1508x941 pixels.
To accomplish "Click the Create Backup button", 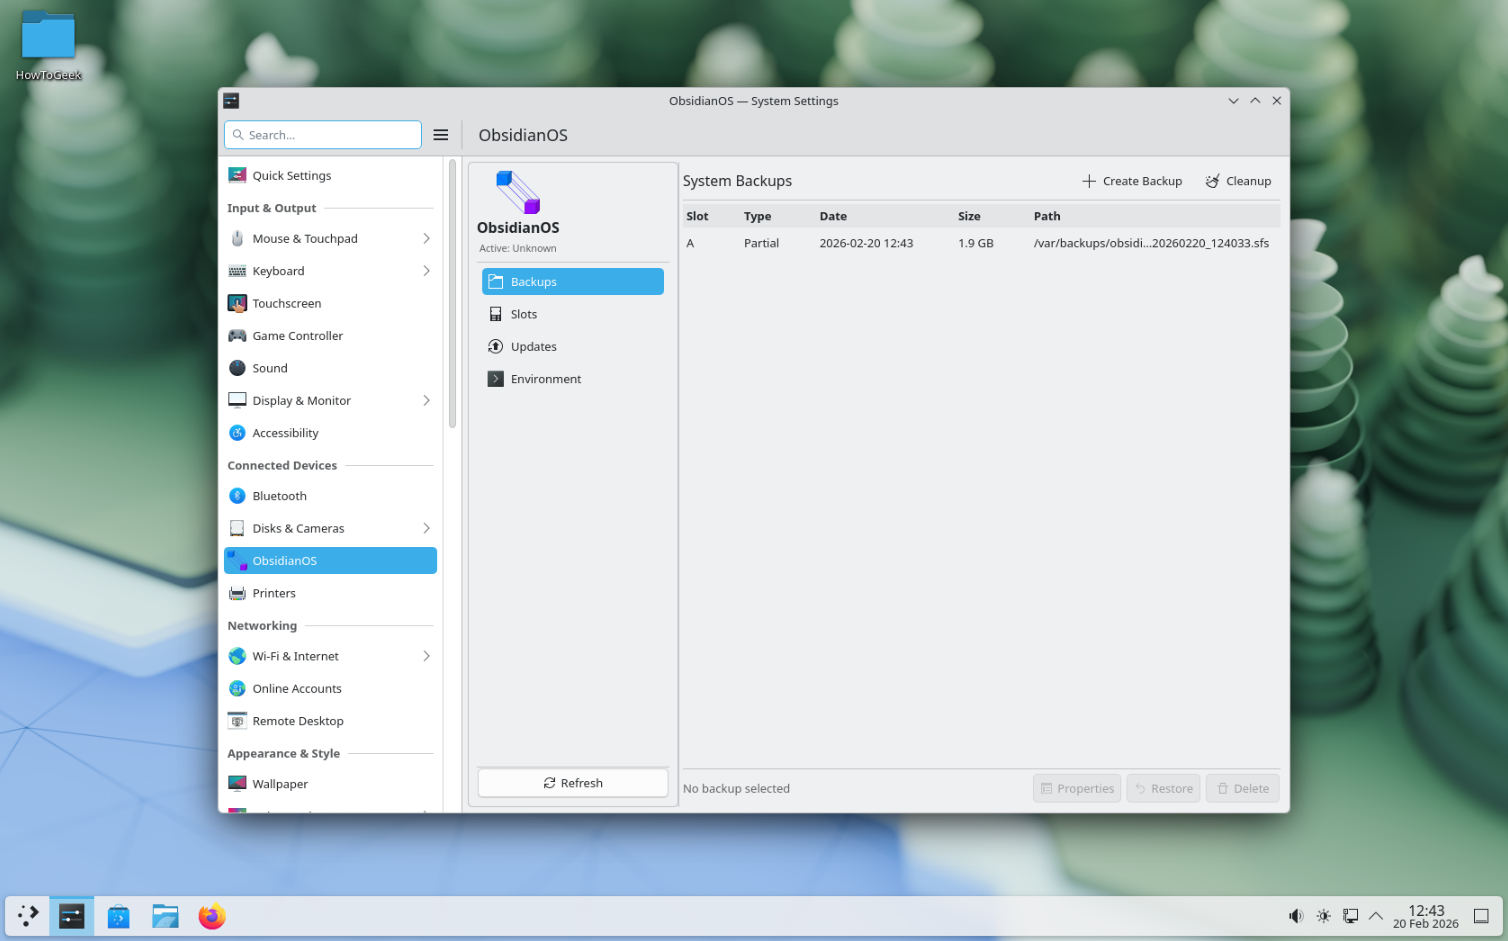I will pyautogui.click(x=1132, y=181).
